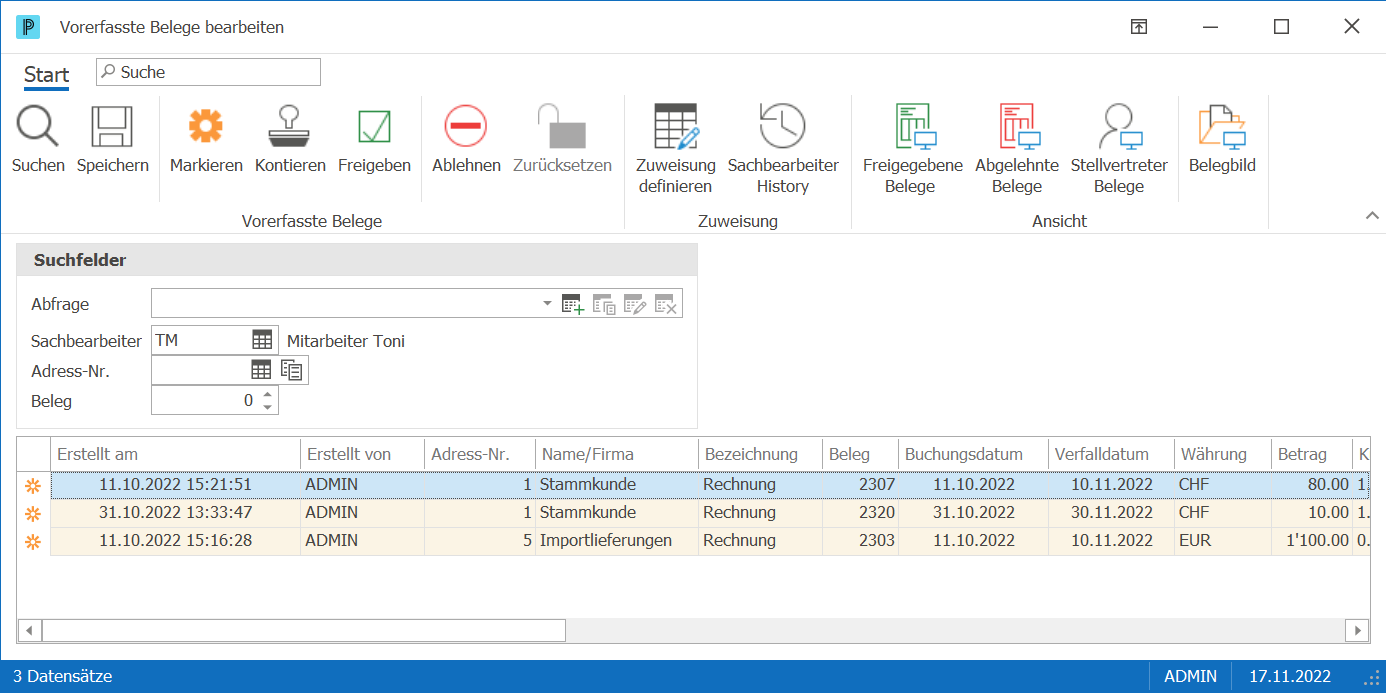Expand the Abfrage dropdown arrow
Screen dimensions: 1386x693
pos(547,303)
